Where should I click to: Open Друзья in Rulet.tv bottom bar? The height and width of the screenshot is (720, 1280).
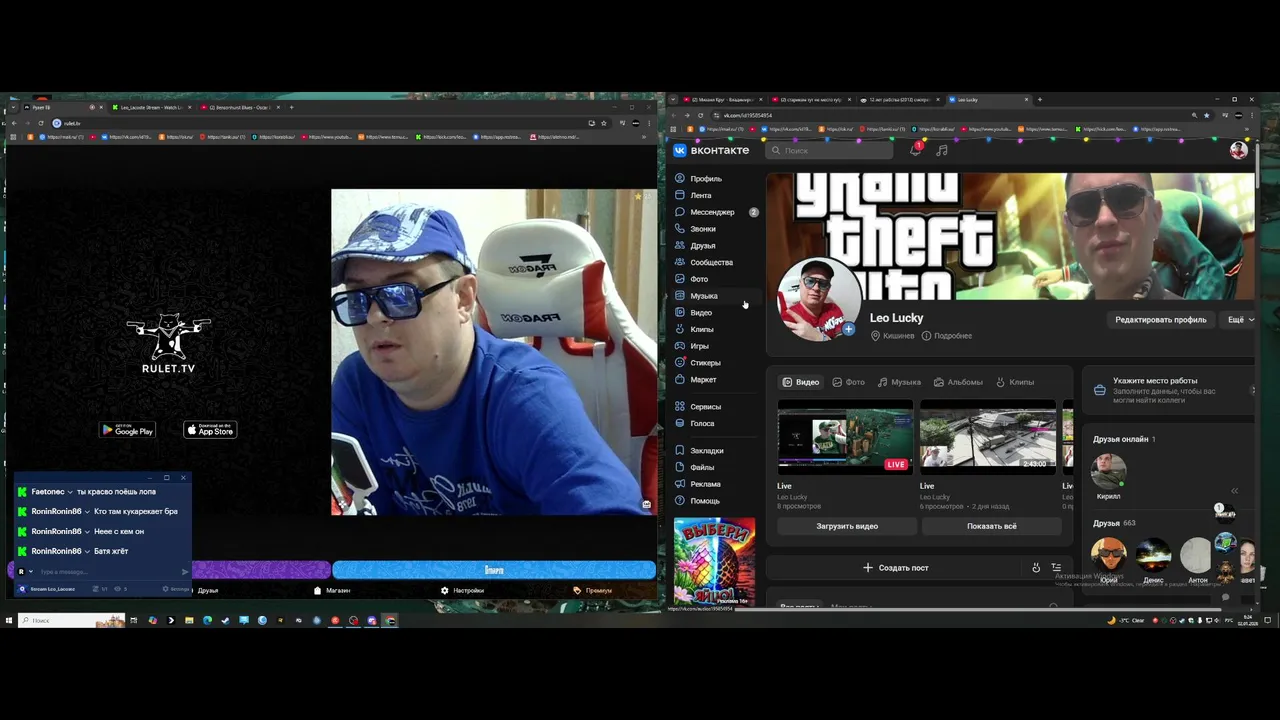(208, 591)
